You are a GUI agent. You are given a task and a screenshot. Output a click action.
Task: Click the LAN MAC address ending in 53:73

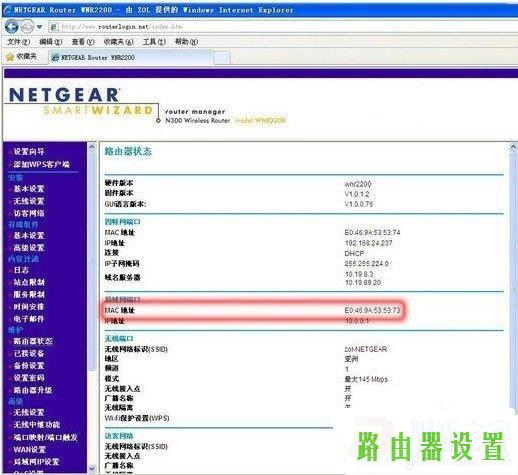pos(372,310)
